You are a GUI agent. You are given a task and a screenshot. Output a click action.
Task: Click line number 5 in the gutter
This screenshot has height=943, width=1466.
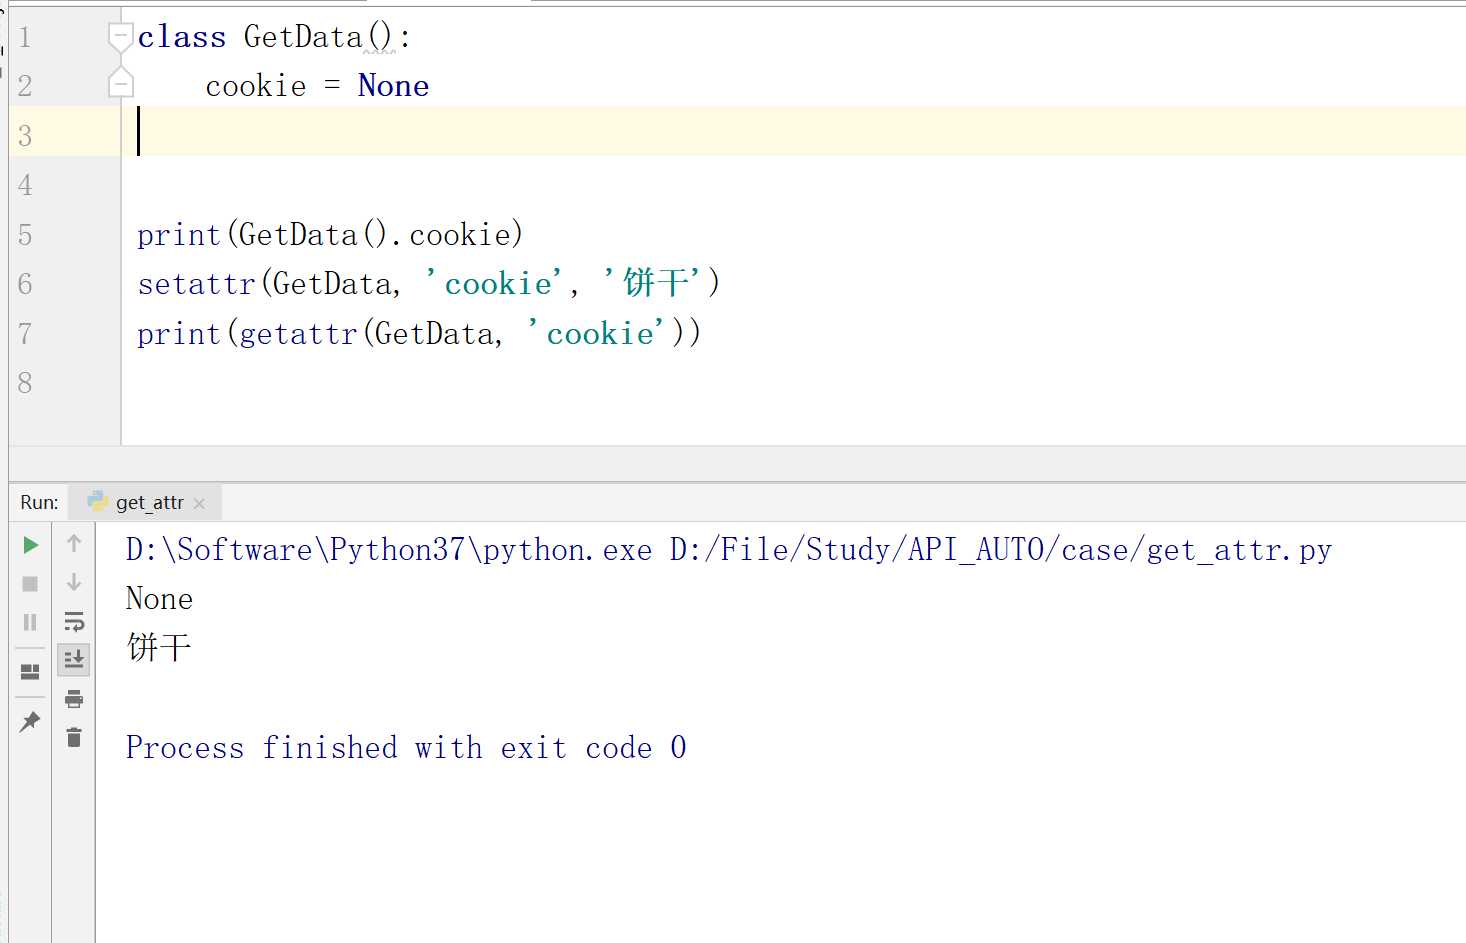point(26,235)
